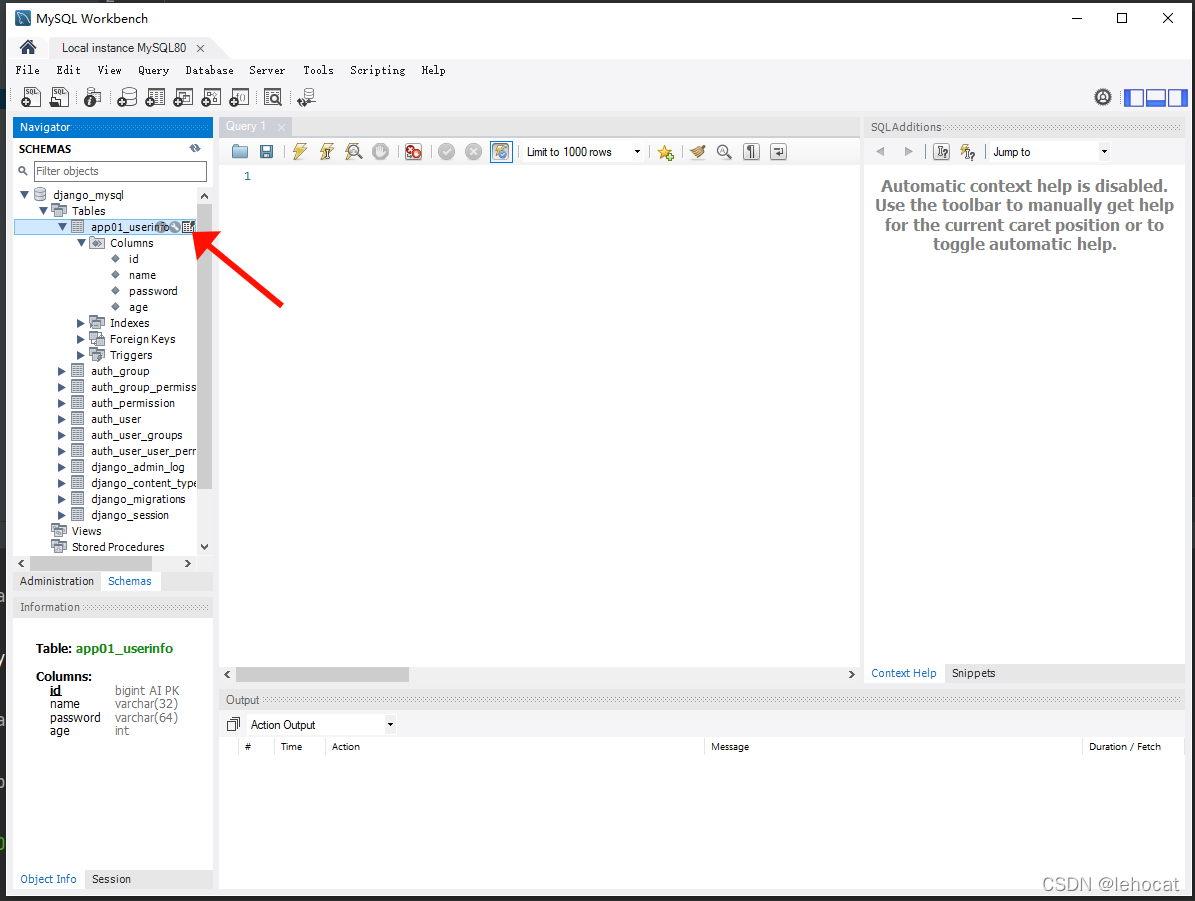Expand the Foreign Keys node
This screenshot has width=1195, height=901.
pos(81,339)
